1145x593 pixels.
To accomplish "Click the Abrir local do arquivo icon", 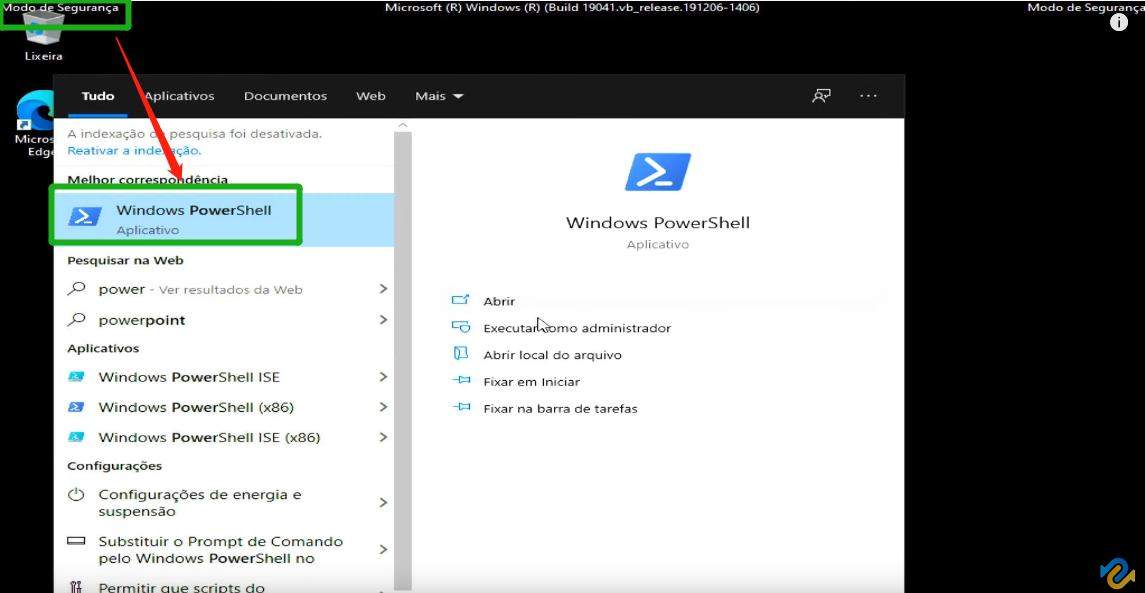I will click(460, 354).
